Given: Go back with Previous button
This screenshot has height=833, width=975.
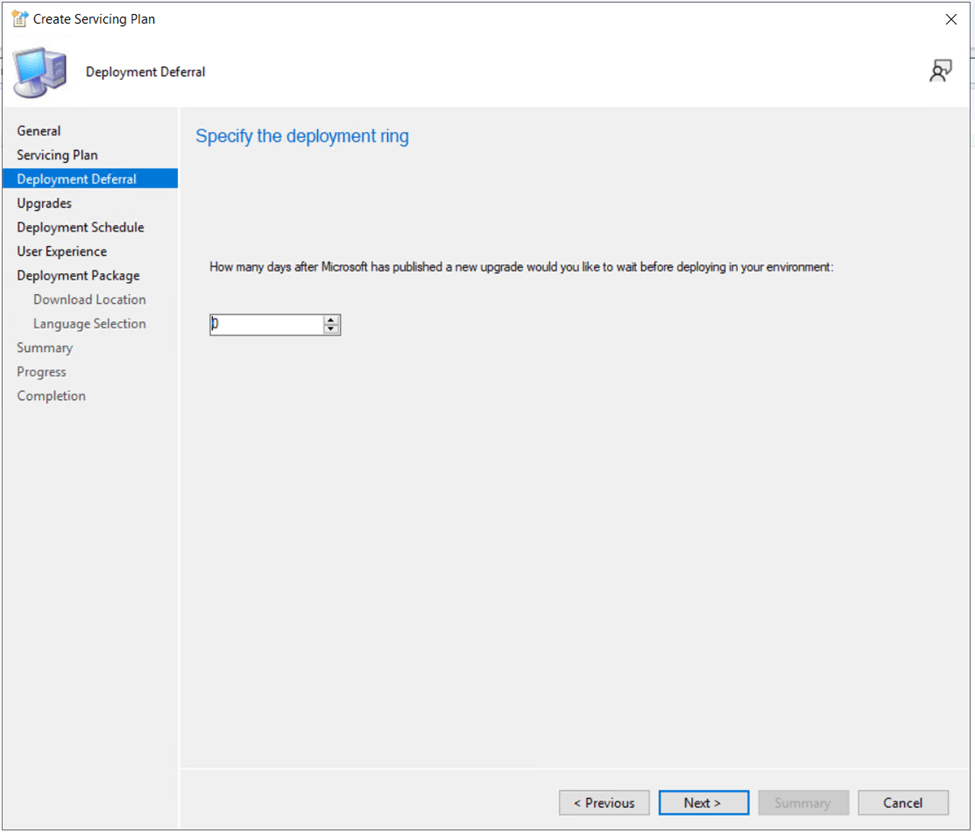Looking at the screenshot, I should coord(604,803).
